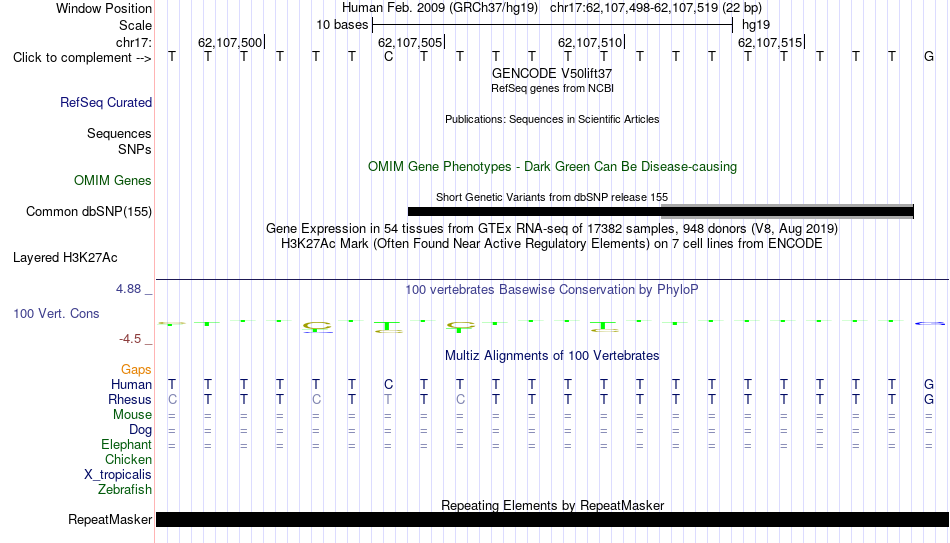Click the G base in the Rhesus row
Screen dimensions: 950x543
pyautogui.click(x=929, y=400)
